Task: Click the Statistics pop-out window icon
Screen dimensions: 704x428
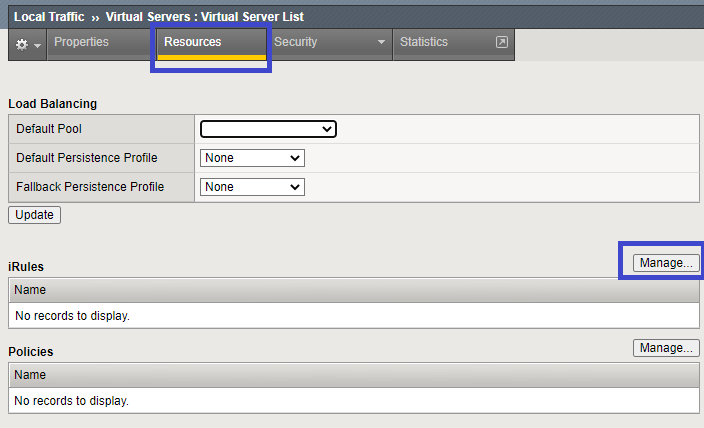Action: tap(501, 42)
